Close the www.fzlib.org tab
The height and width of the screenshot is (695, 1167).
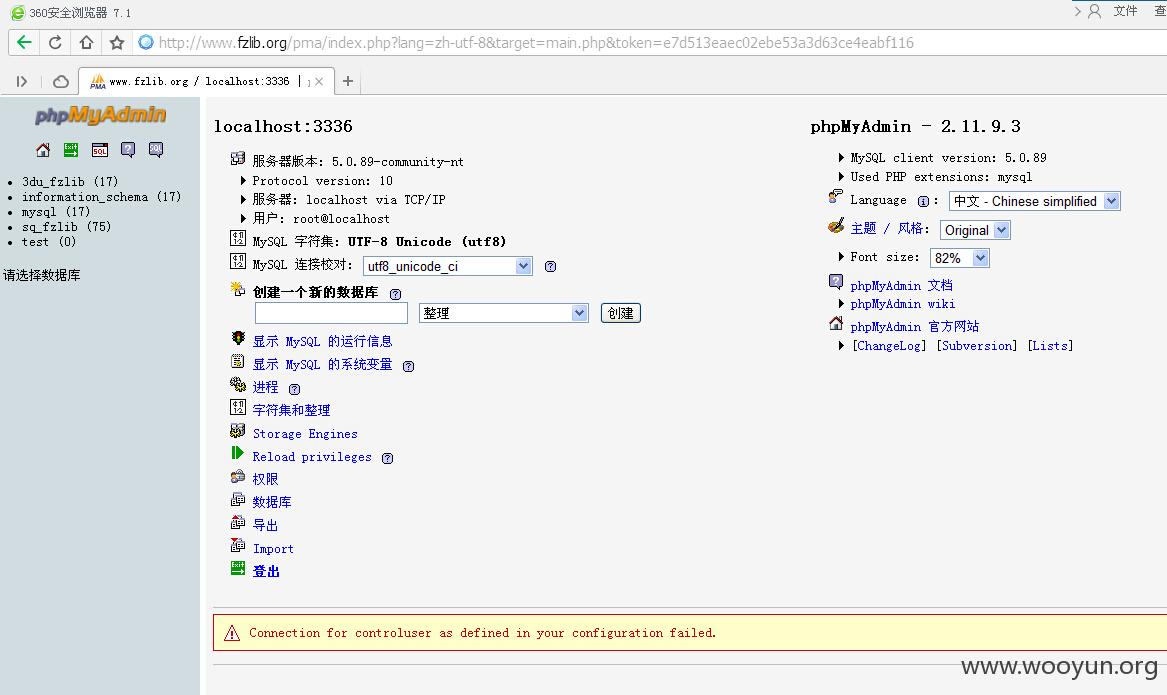(x=319, y=82)
